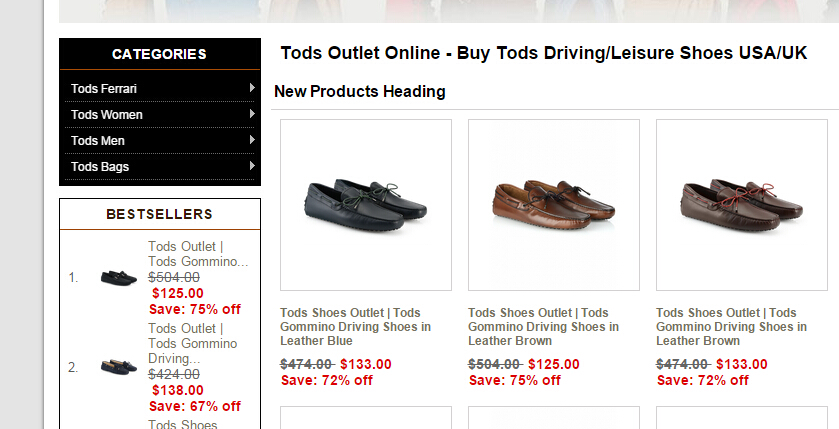
Task: Click the blue leather driving shoe image
Action: 366,201
